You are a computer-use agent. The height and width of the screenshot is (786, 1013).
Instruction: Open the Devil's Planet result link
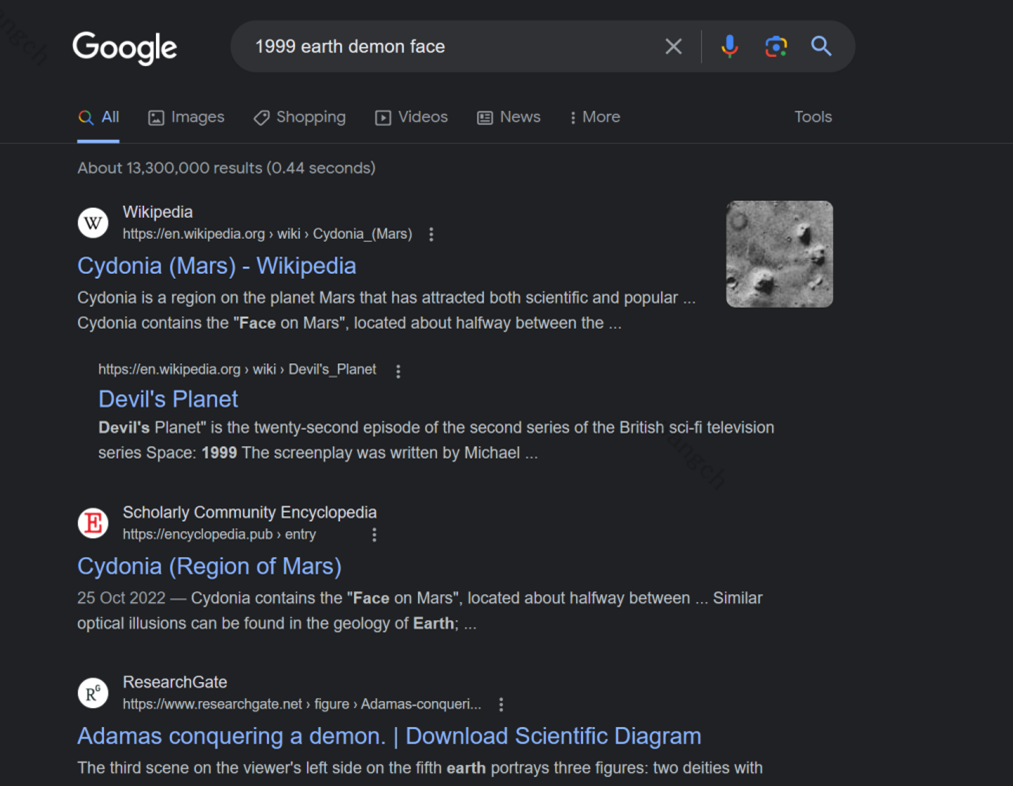click(168, 399)
